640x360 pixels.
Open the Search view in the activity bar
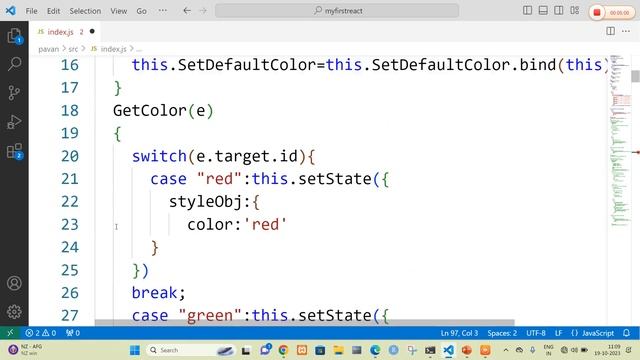click(14, 64)
